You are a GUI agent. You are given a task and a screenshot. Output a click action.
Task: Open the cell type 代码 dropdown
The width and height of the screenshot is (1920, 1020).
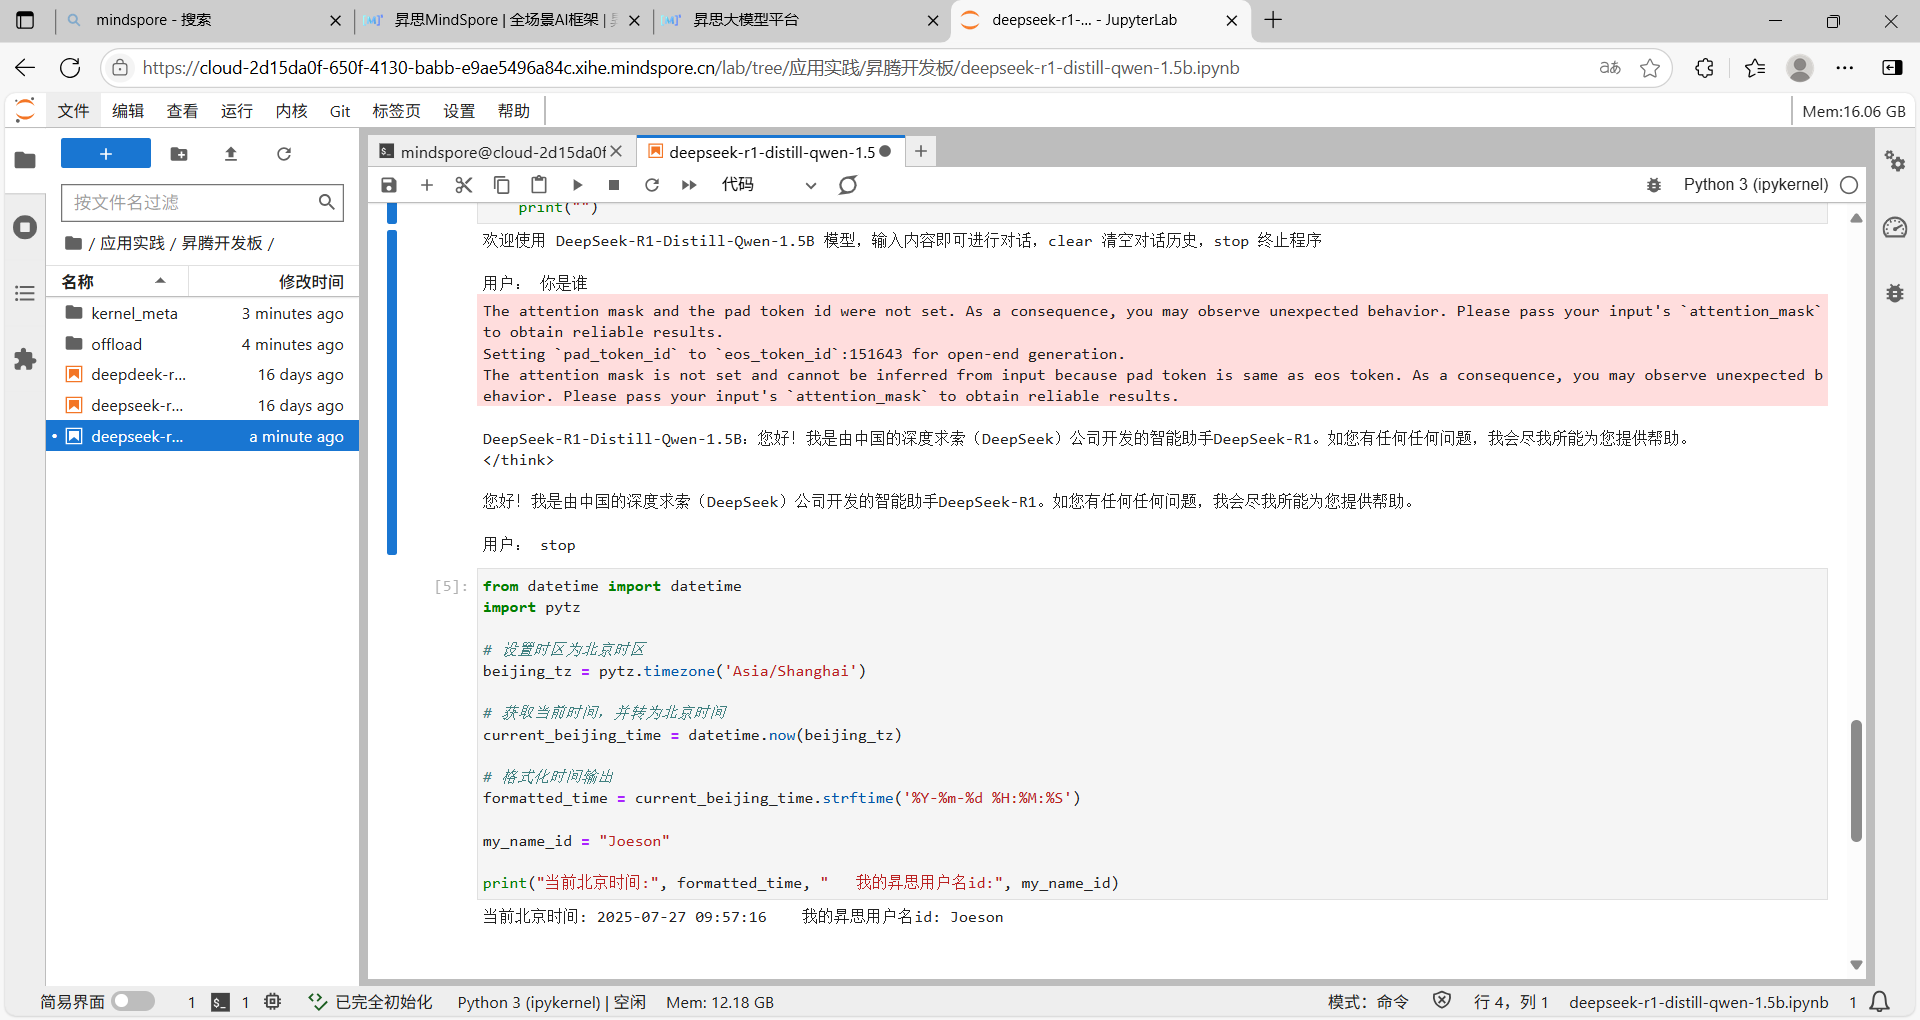[x=768, y=185]
